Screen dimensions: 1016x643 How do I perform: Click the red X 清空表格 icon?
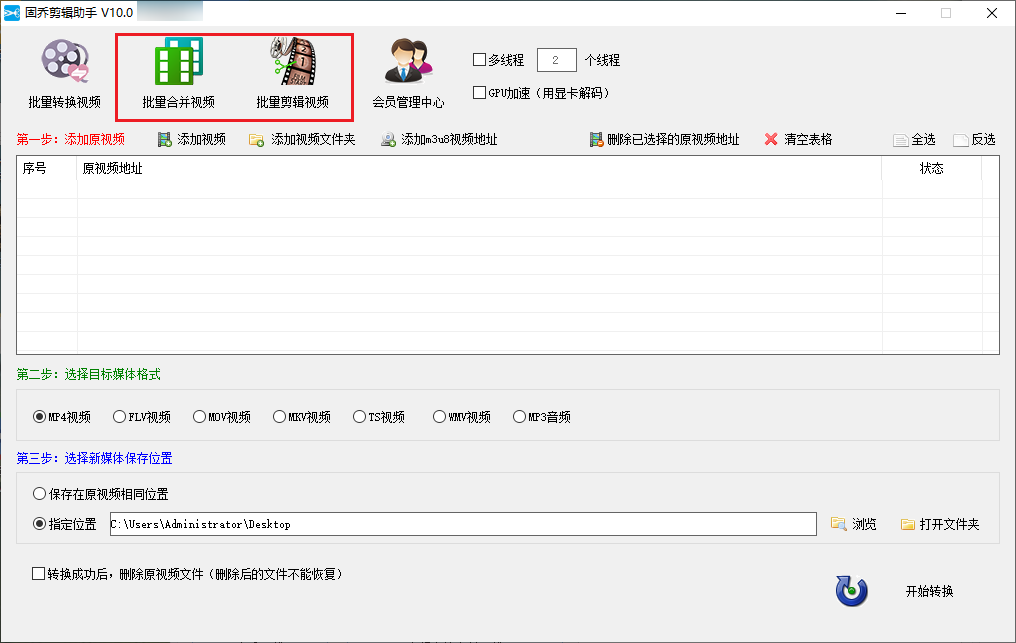770,139
